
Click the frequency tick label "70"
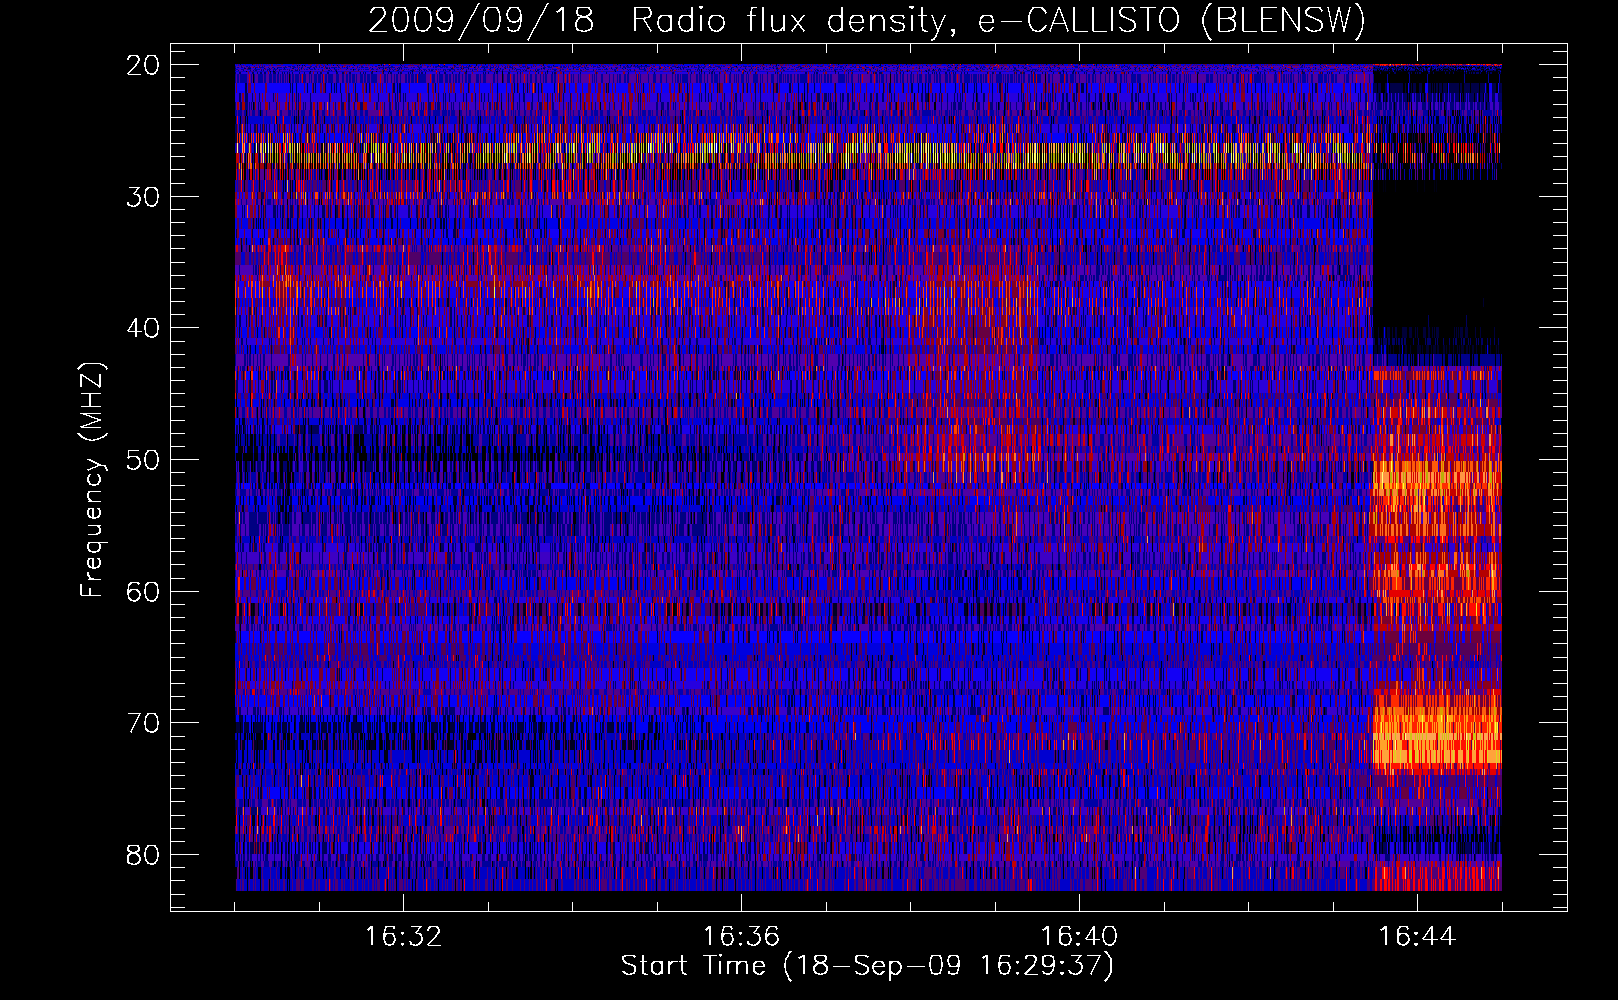click(144, 724)
